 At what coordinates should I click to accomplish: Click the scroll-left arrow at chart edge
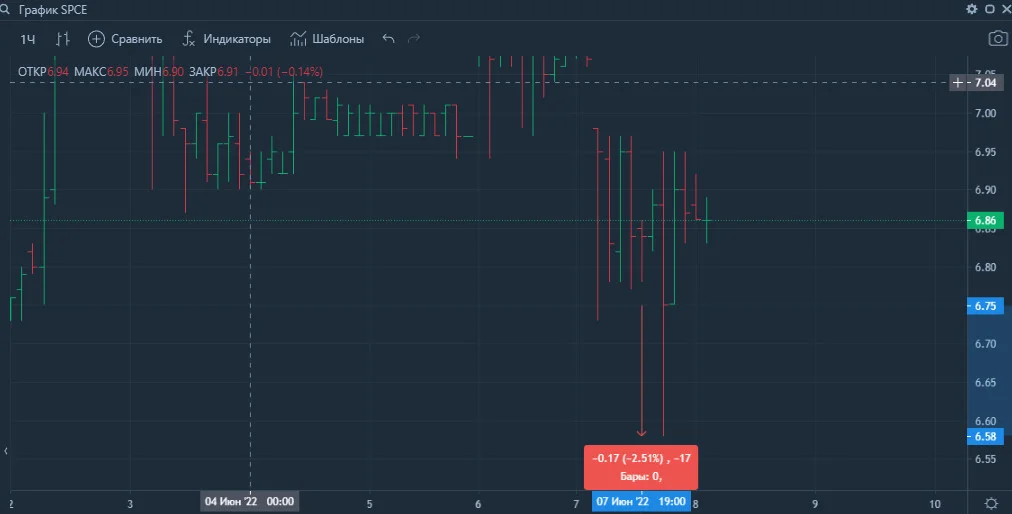point(6,451)
